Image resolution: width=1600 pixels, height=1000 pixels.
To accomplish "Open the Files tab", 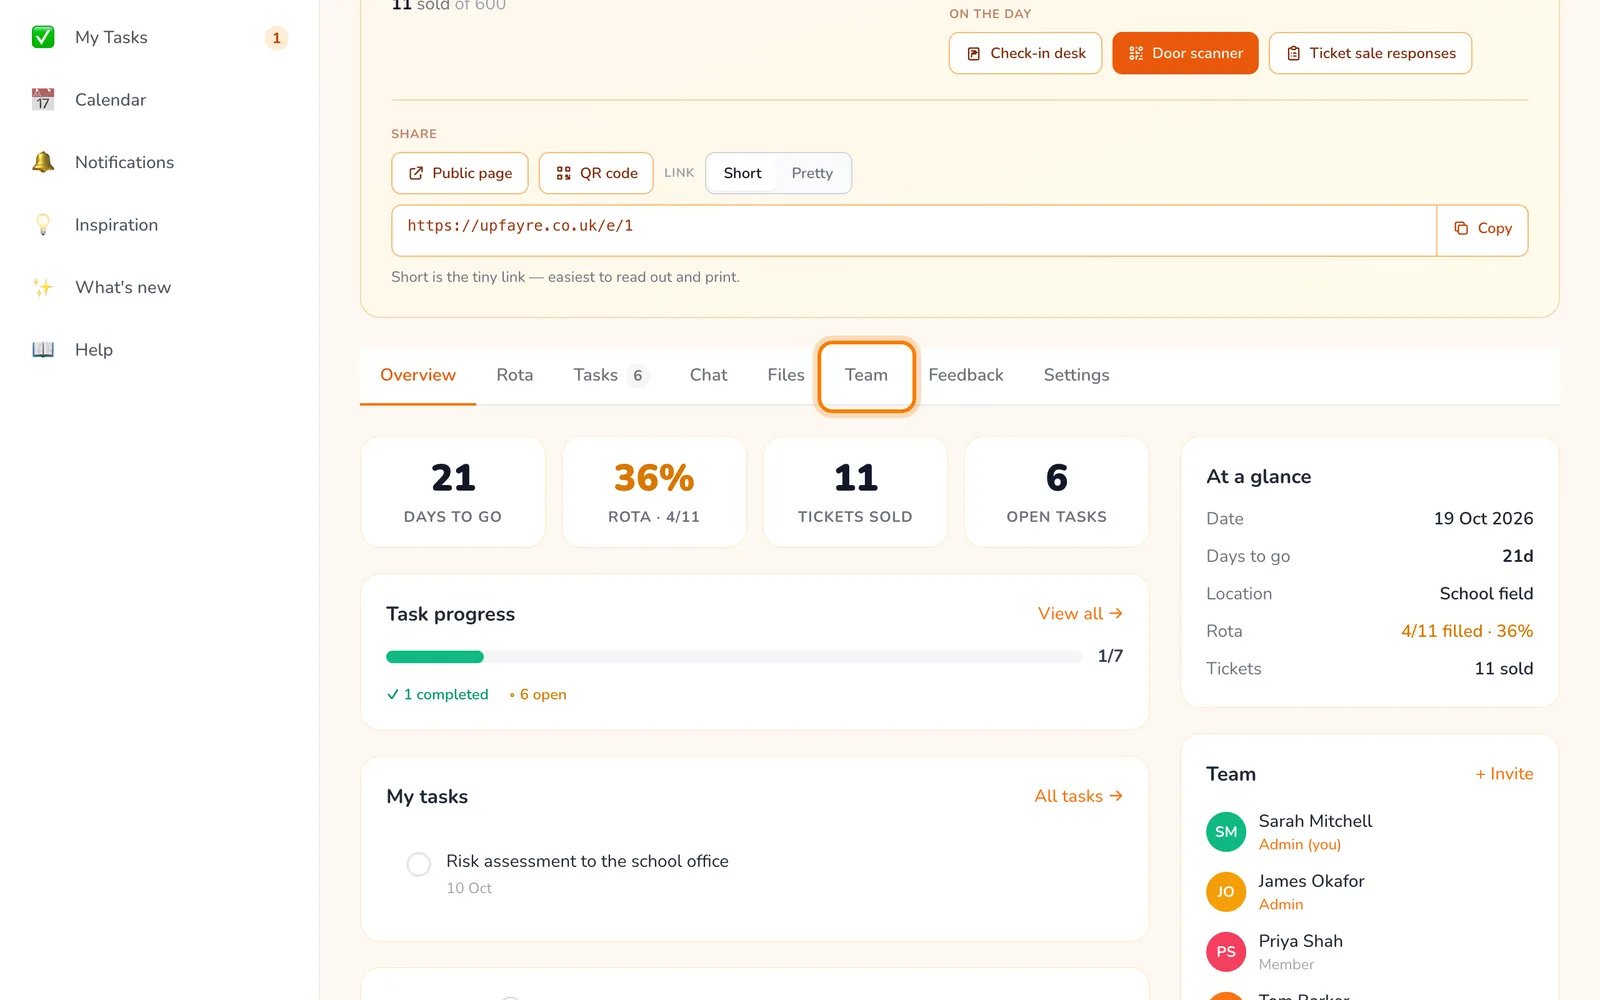I will click(x=786, y=375).
